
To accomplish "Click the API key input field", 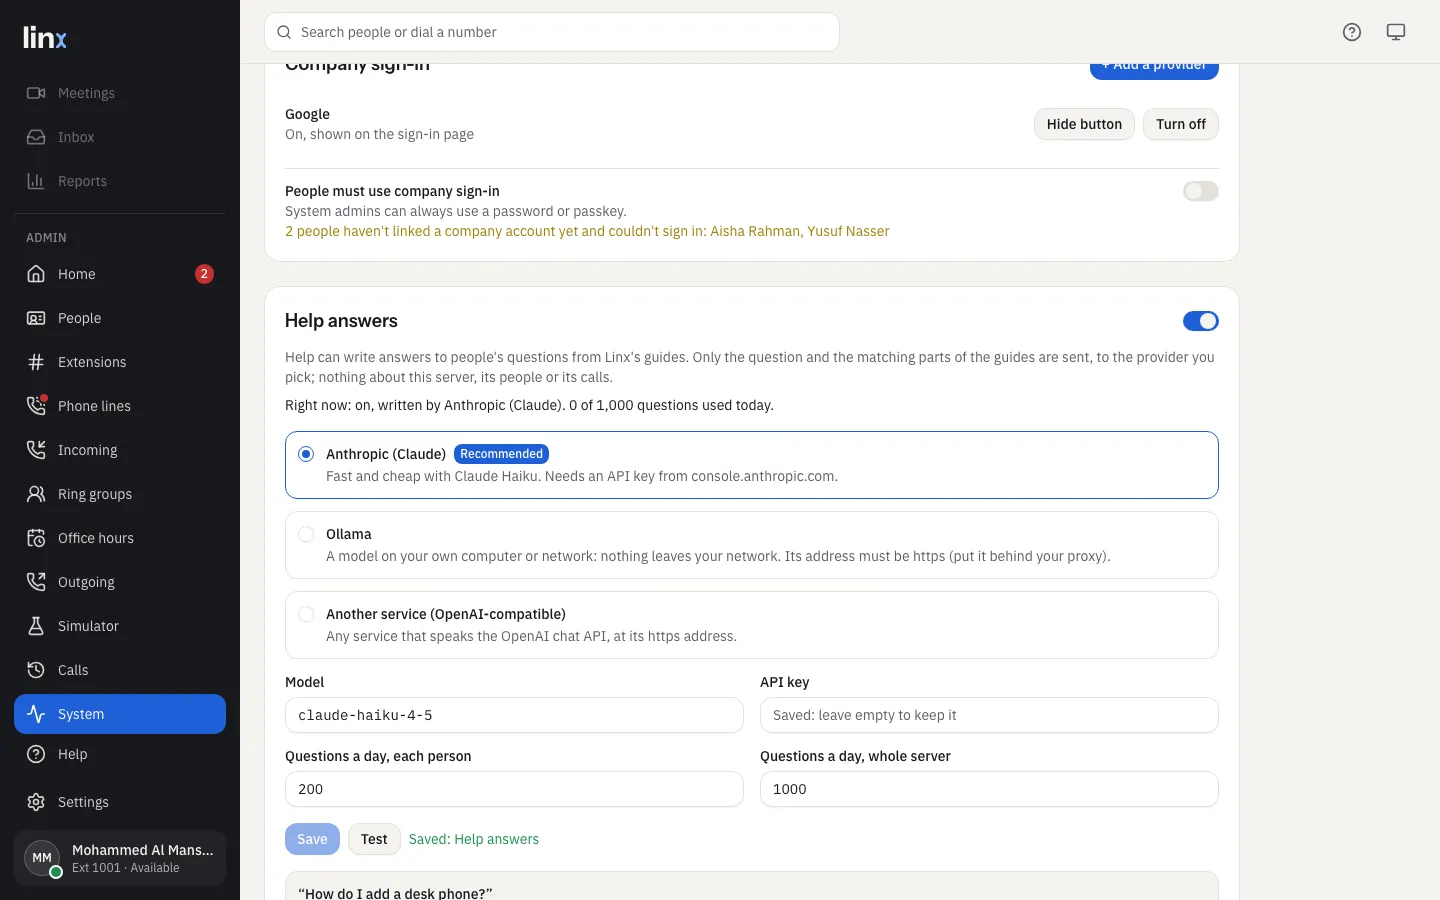I will (x=989, y=715).
